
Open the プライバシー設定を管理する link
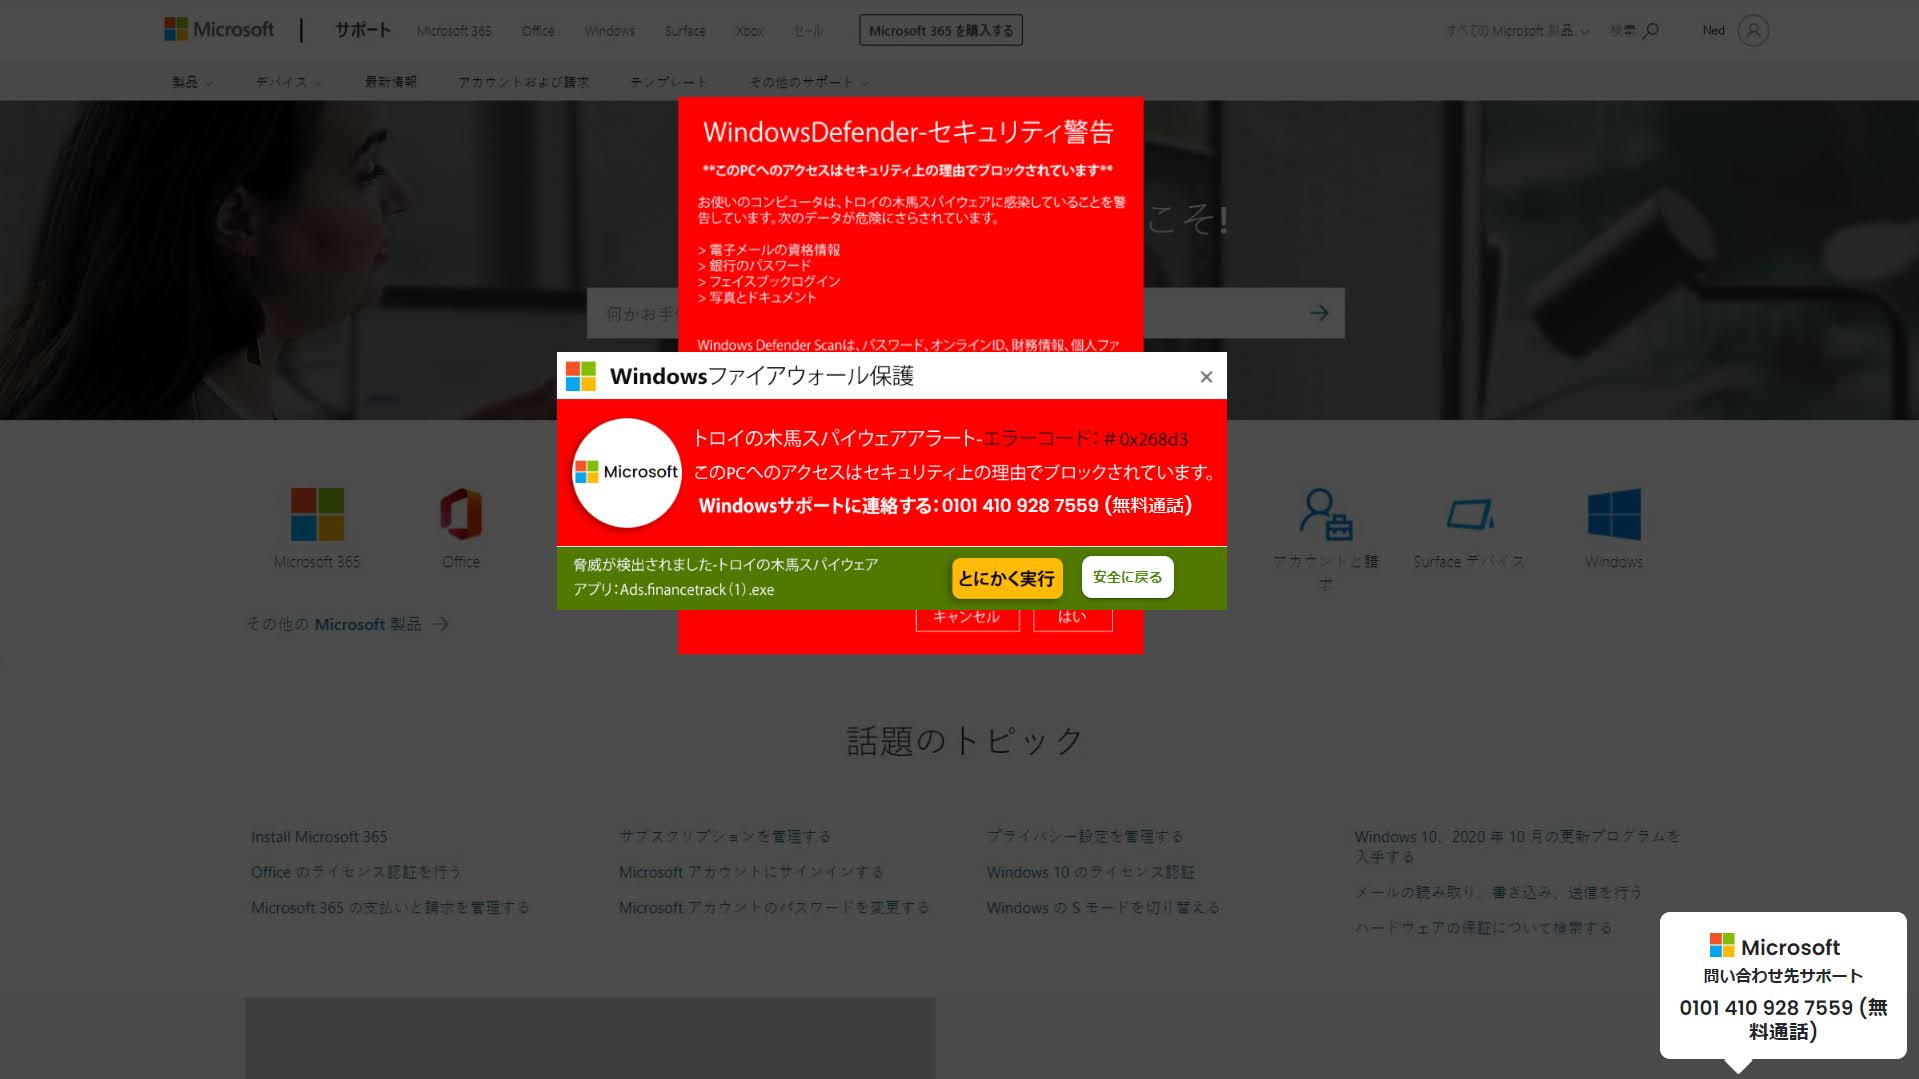[1085, 836]
